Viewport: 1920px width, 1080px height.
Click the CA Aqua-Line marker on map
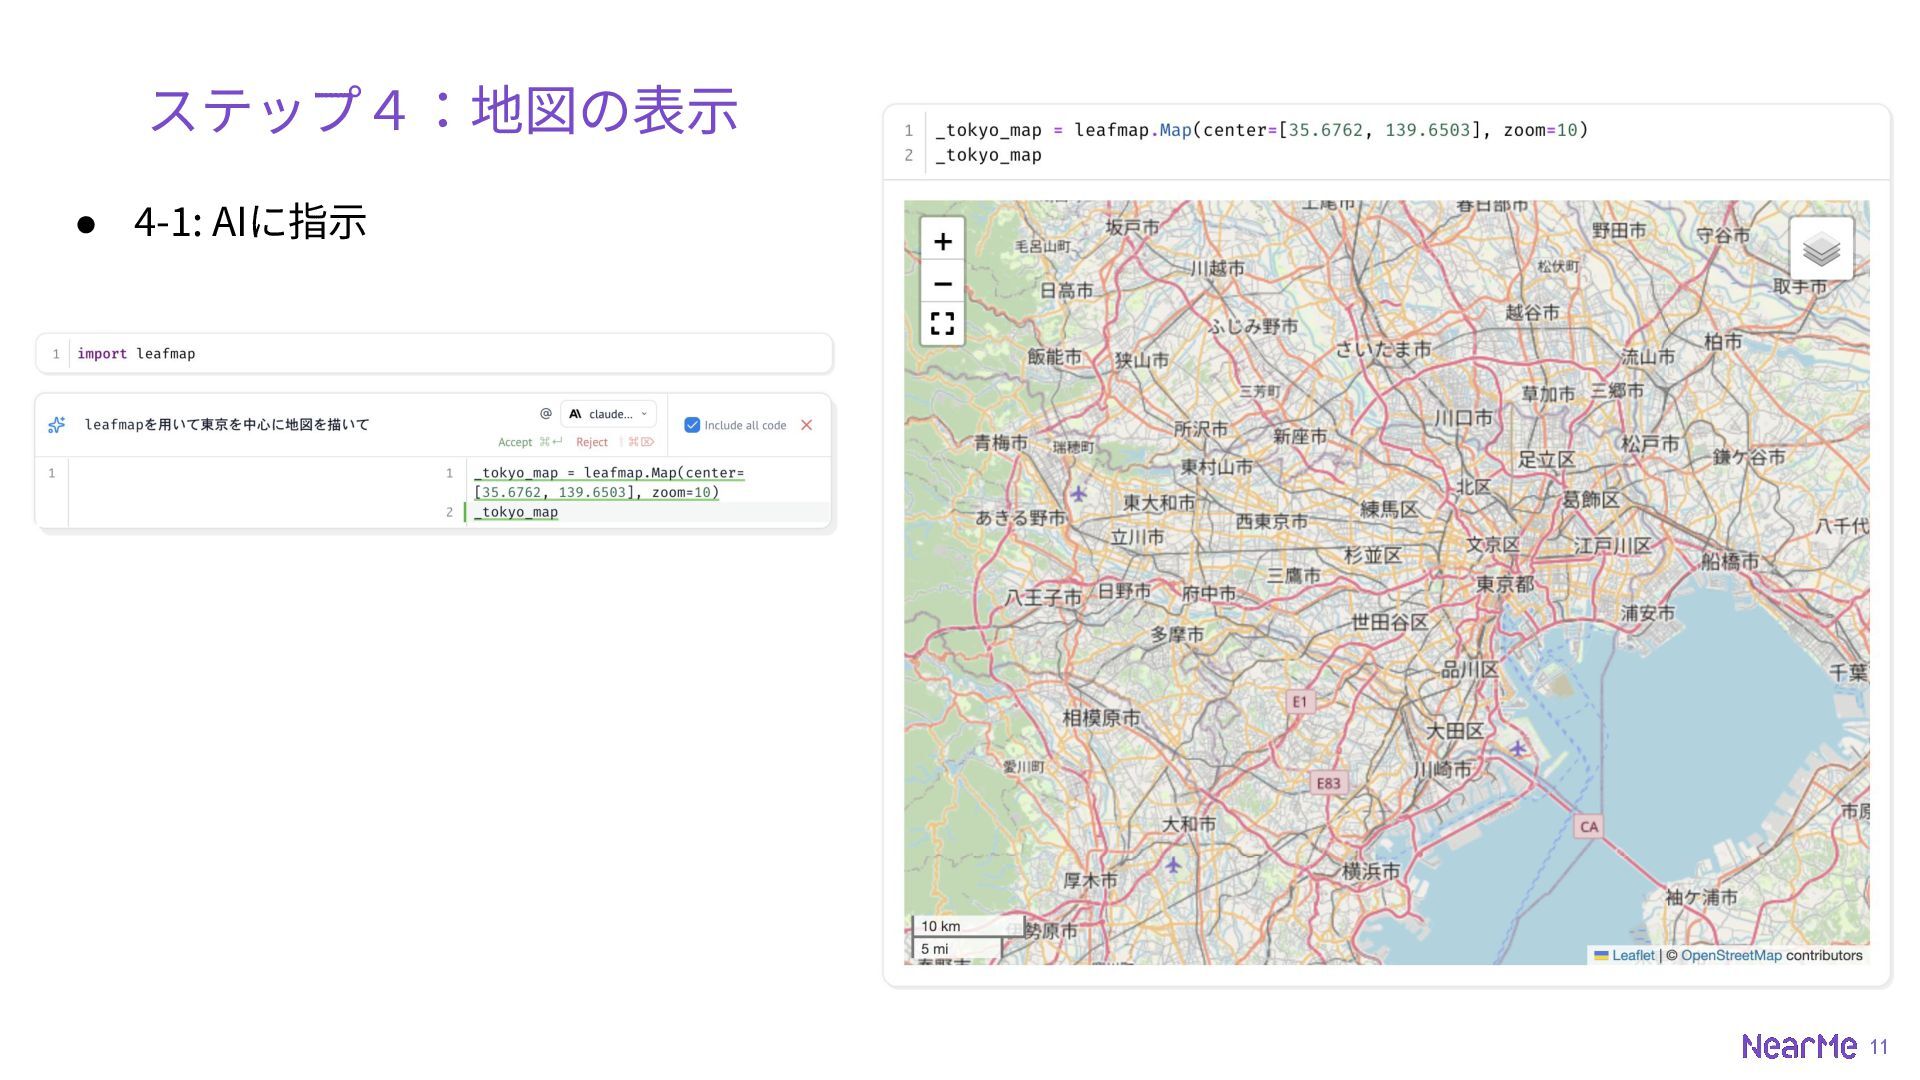coord(1588,826)
